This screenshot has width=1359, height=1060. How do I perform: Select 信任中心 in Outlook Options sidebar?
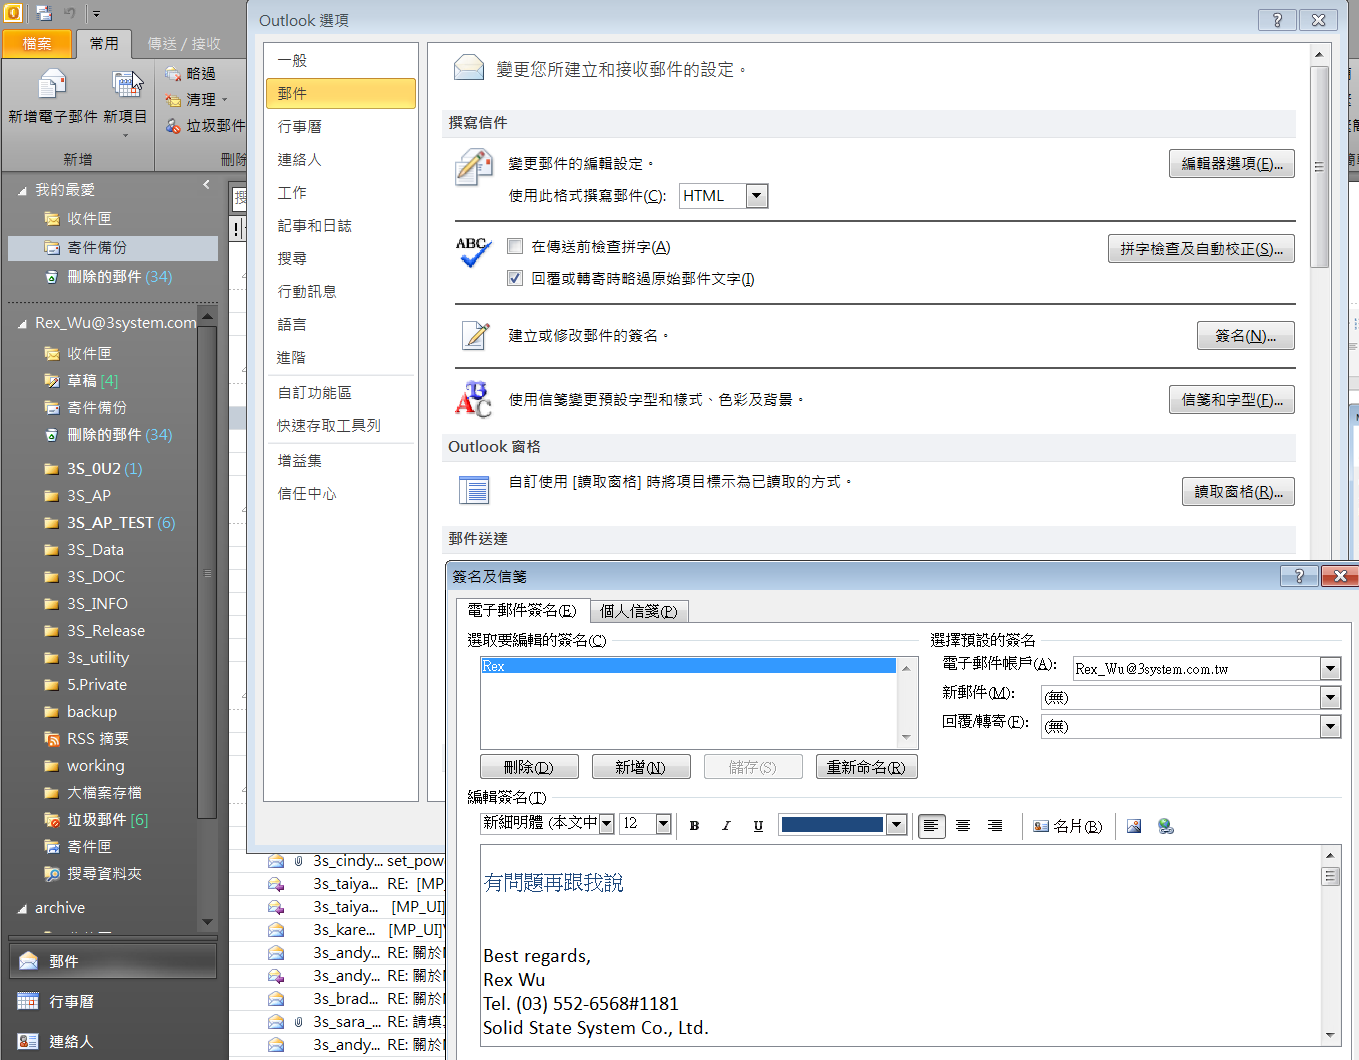click(341, 493)
